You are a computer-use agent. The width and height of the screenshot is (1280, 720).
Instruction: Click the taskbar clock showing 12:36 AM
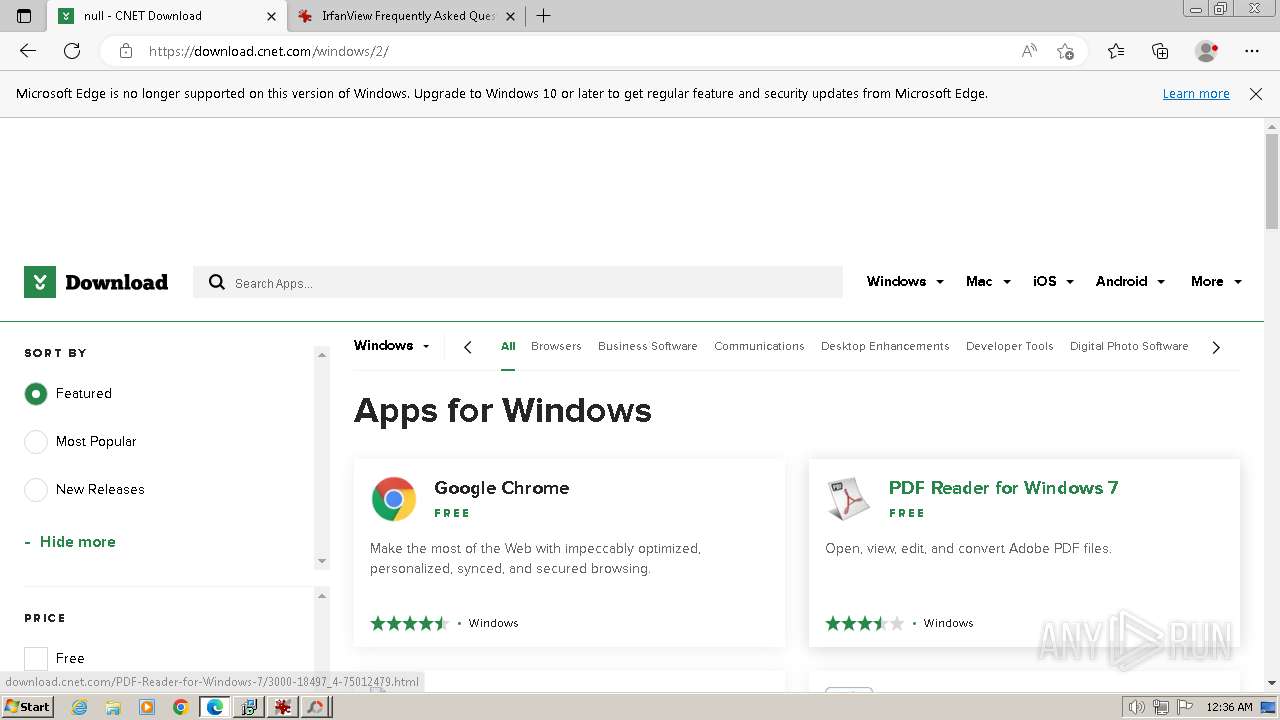click(1229, 707)
